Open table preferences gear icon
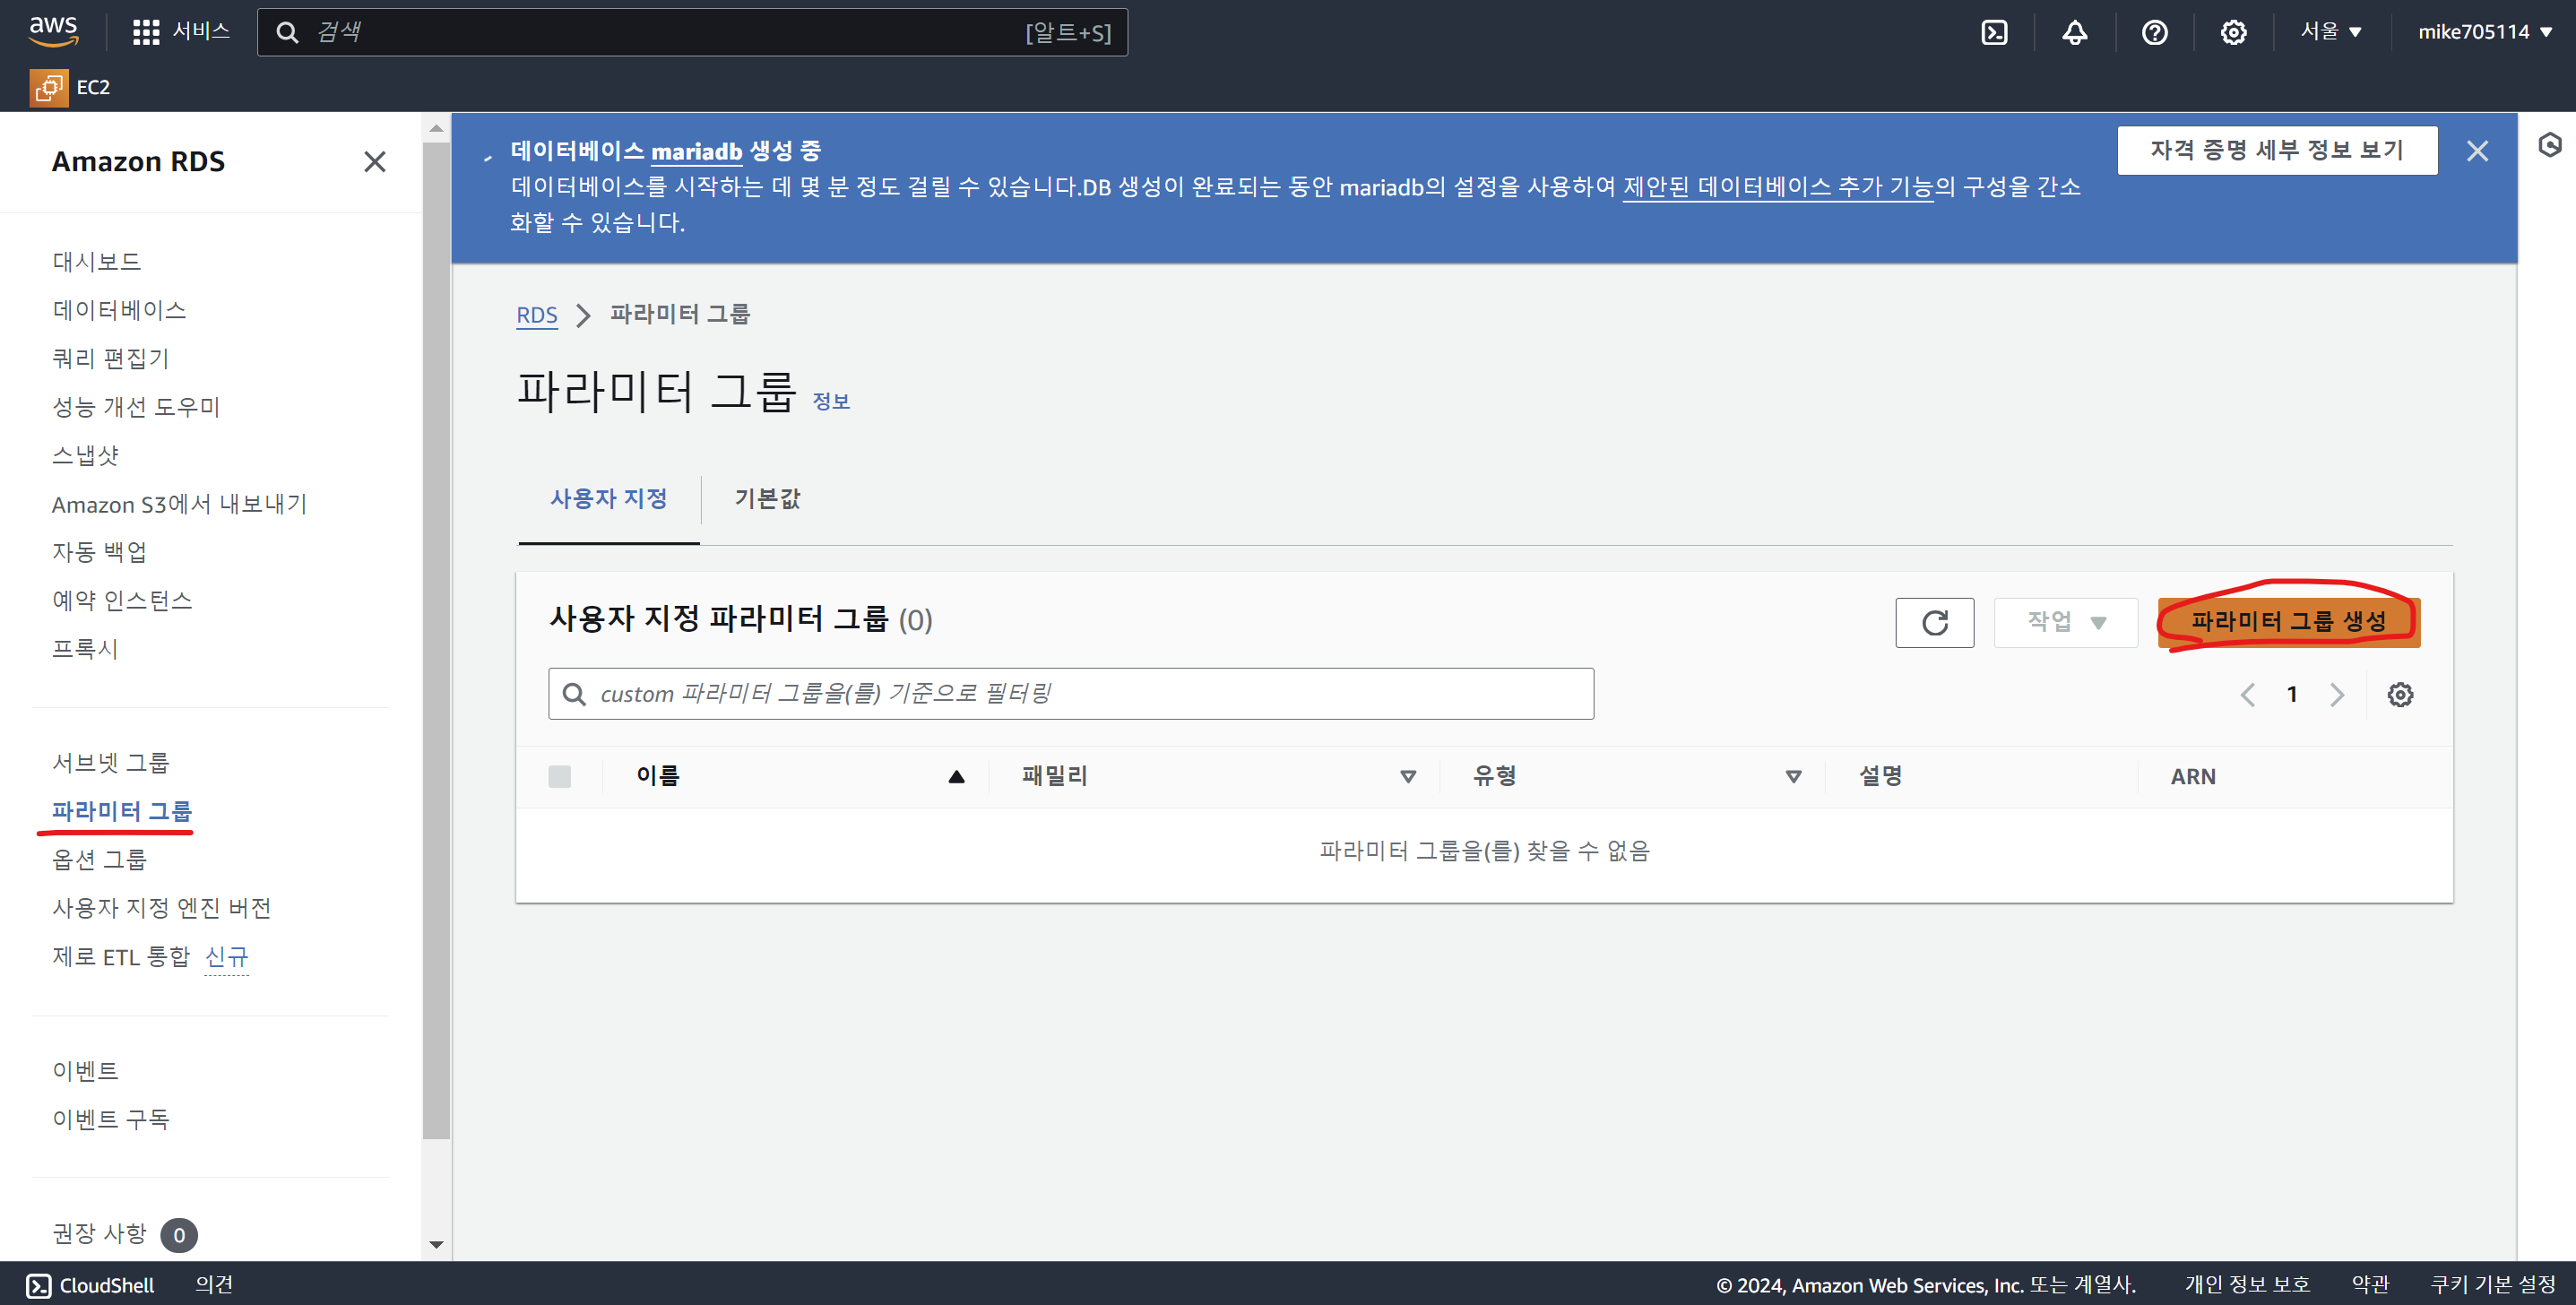Viewport: 2576px width, 1305px height. click(2400, 694)
